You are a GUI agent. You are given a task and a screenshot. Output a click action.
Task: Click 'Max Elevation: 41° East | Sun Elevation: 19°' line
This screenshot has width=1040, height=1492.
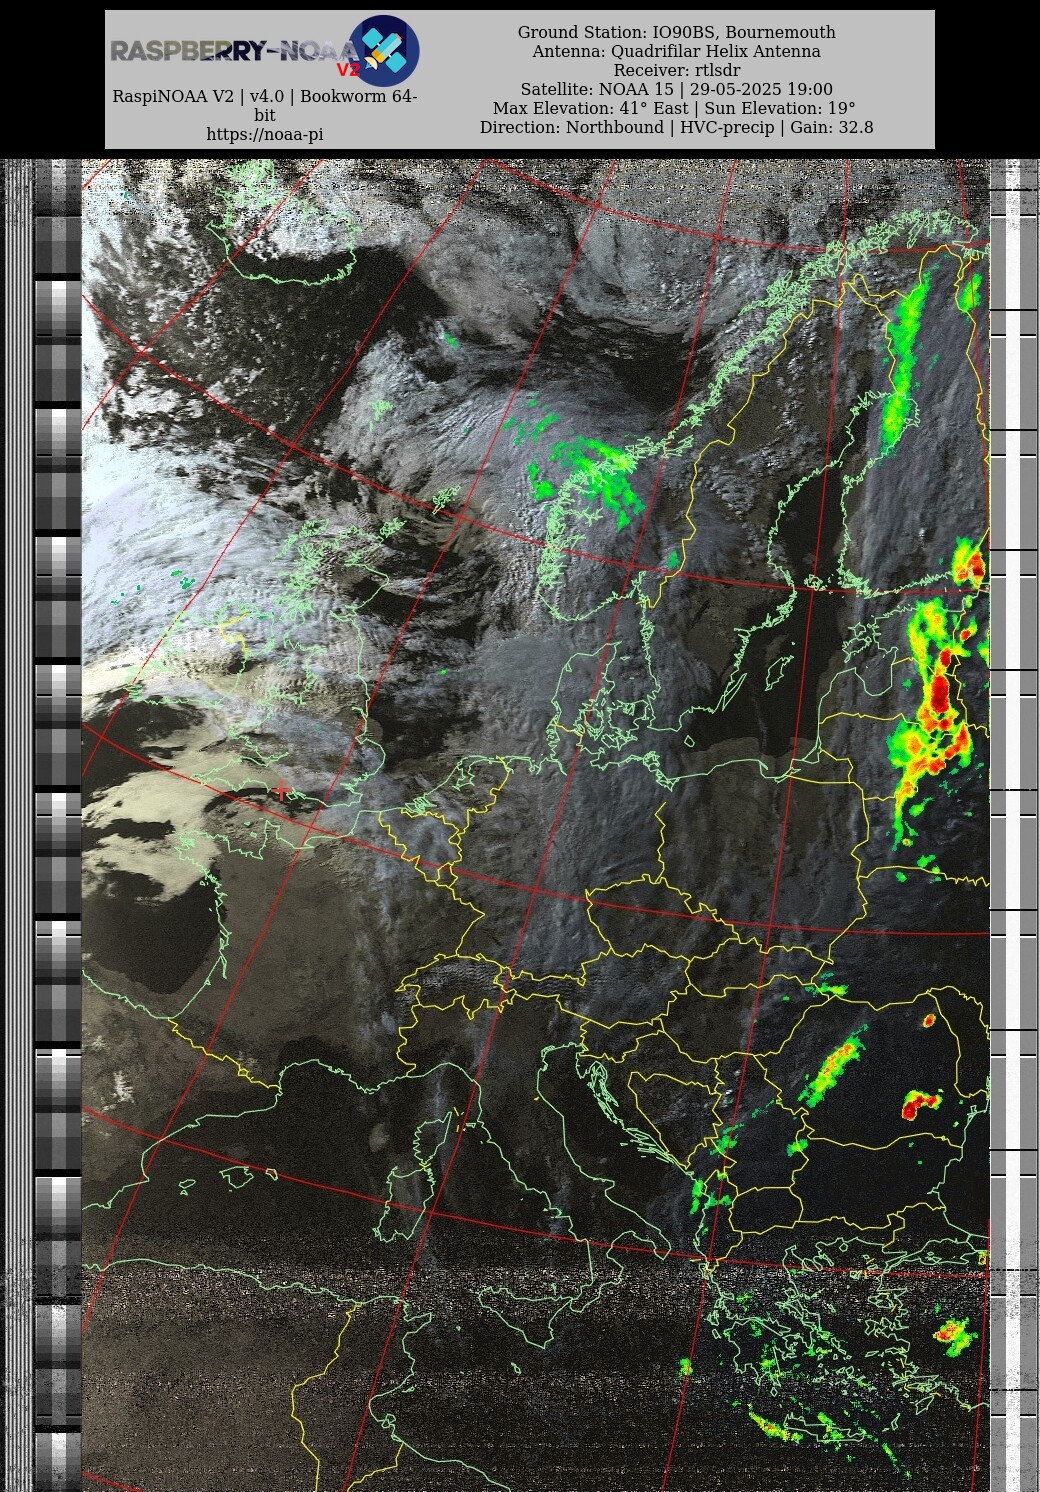675,108
